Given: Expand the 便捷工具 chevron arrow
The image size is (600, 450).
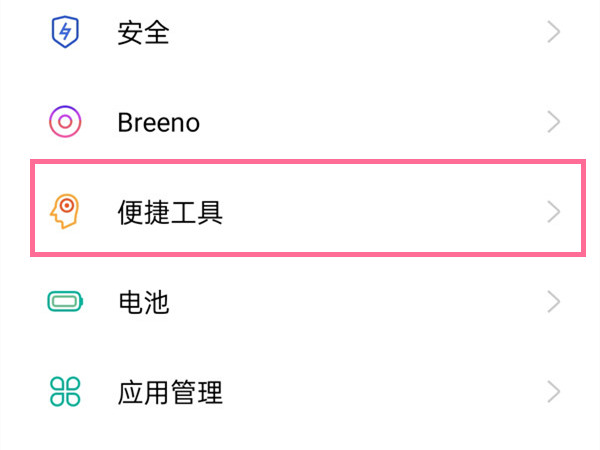Looking at the screenshot, I should pyautogui.click(x=553, y=211).
